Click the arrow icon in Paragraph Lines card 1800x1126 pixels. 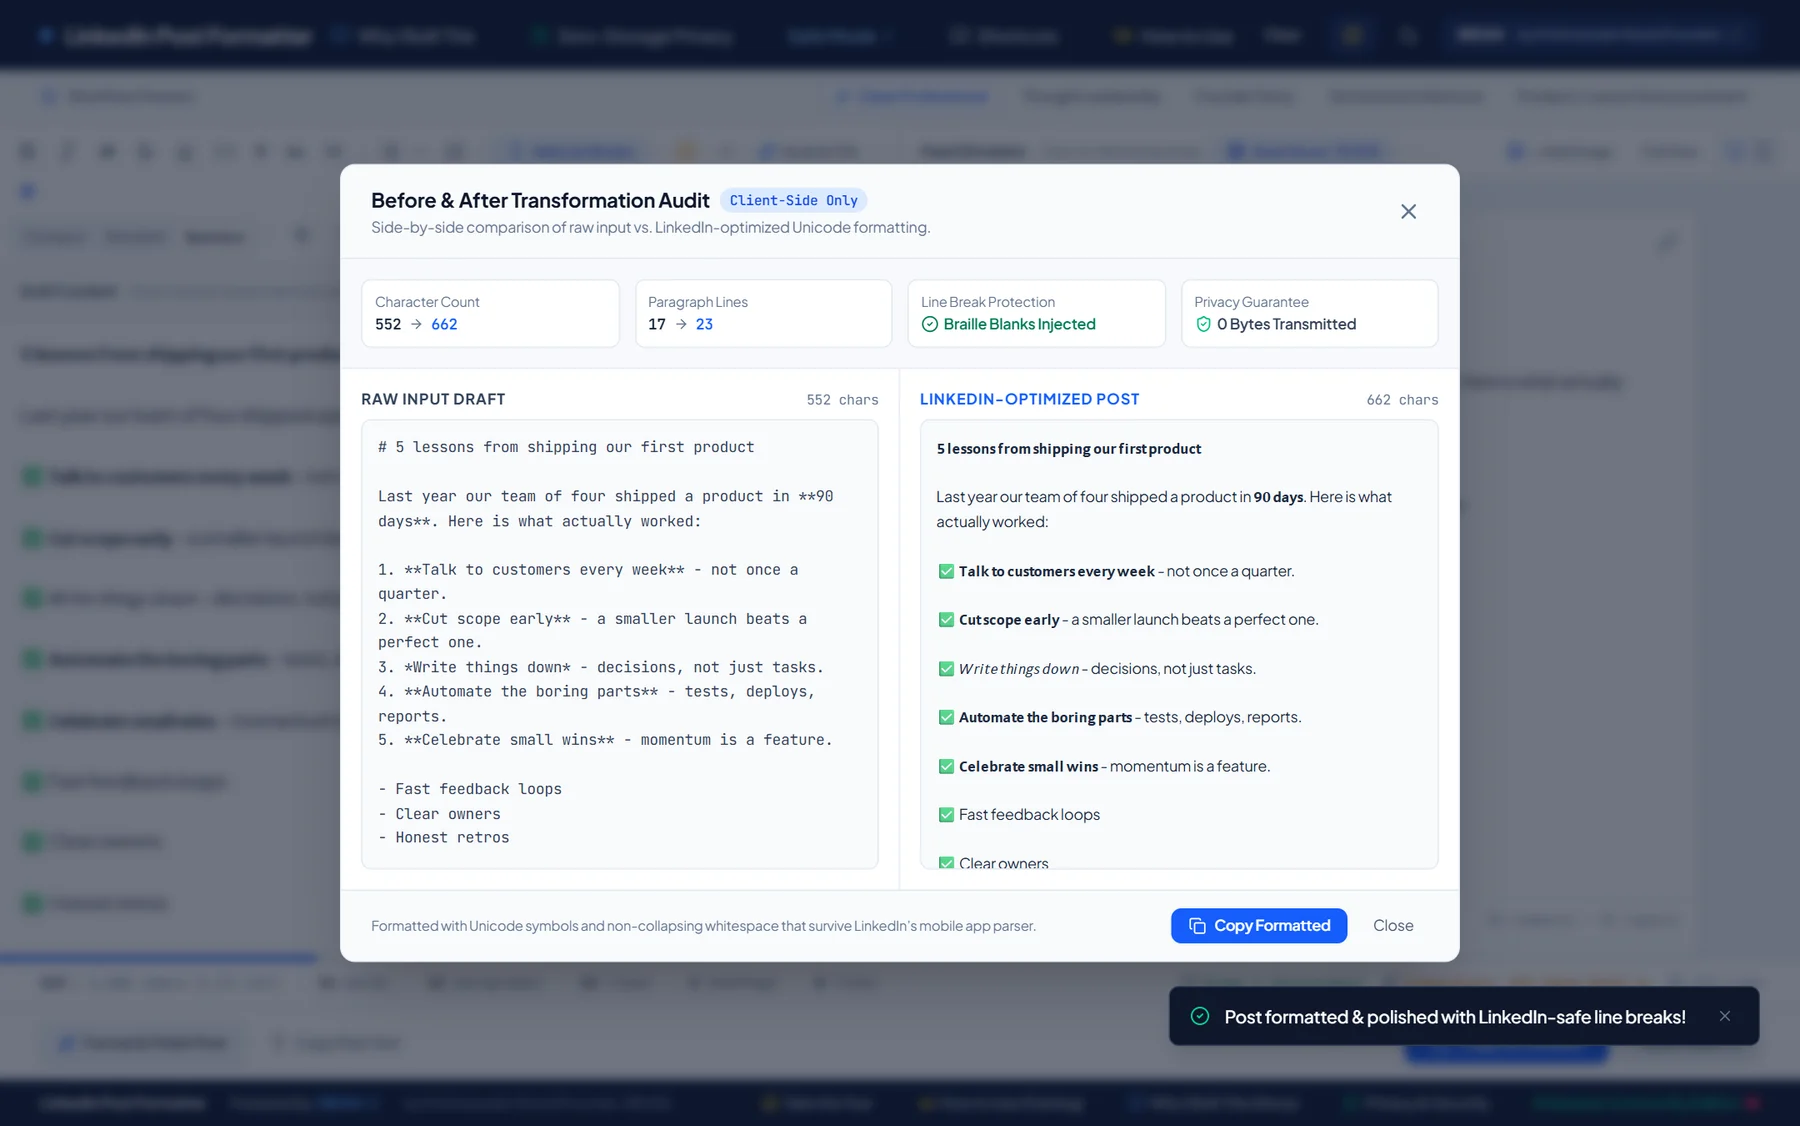(x=681, y=324)
